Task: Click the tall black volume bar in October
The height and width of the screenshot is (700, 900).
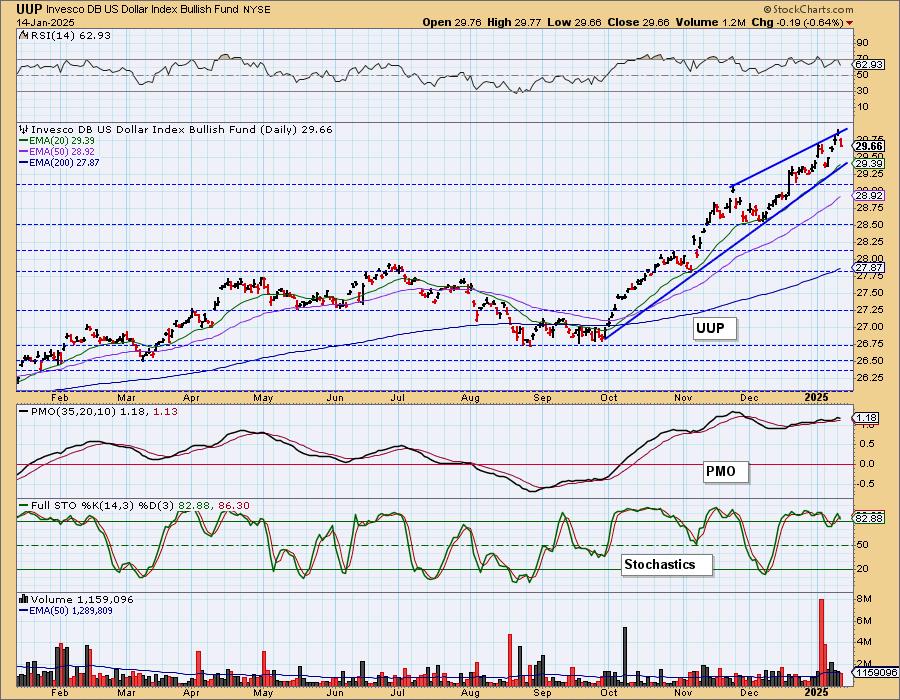Action: 624,657
